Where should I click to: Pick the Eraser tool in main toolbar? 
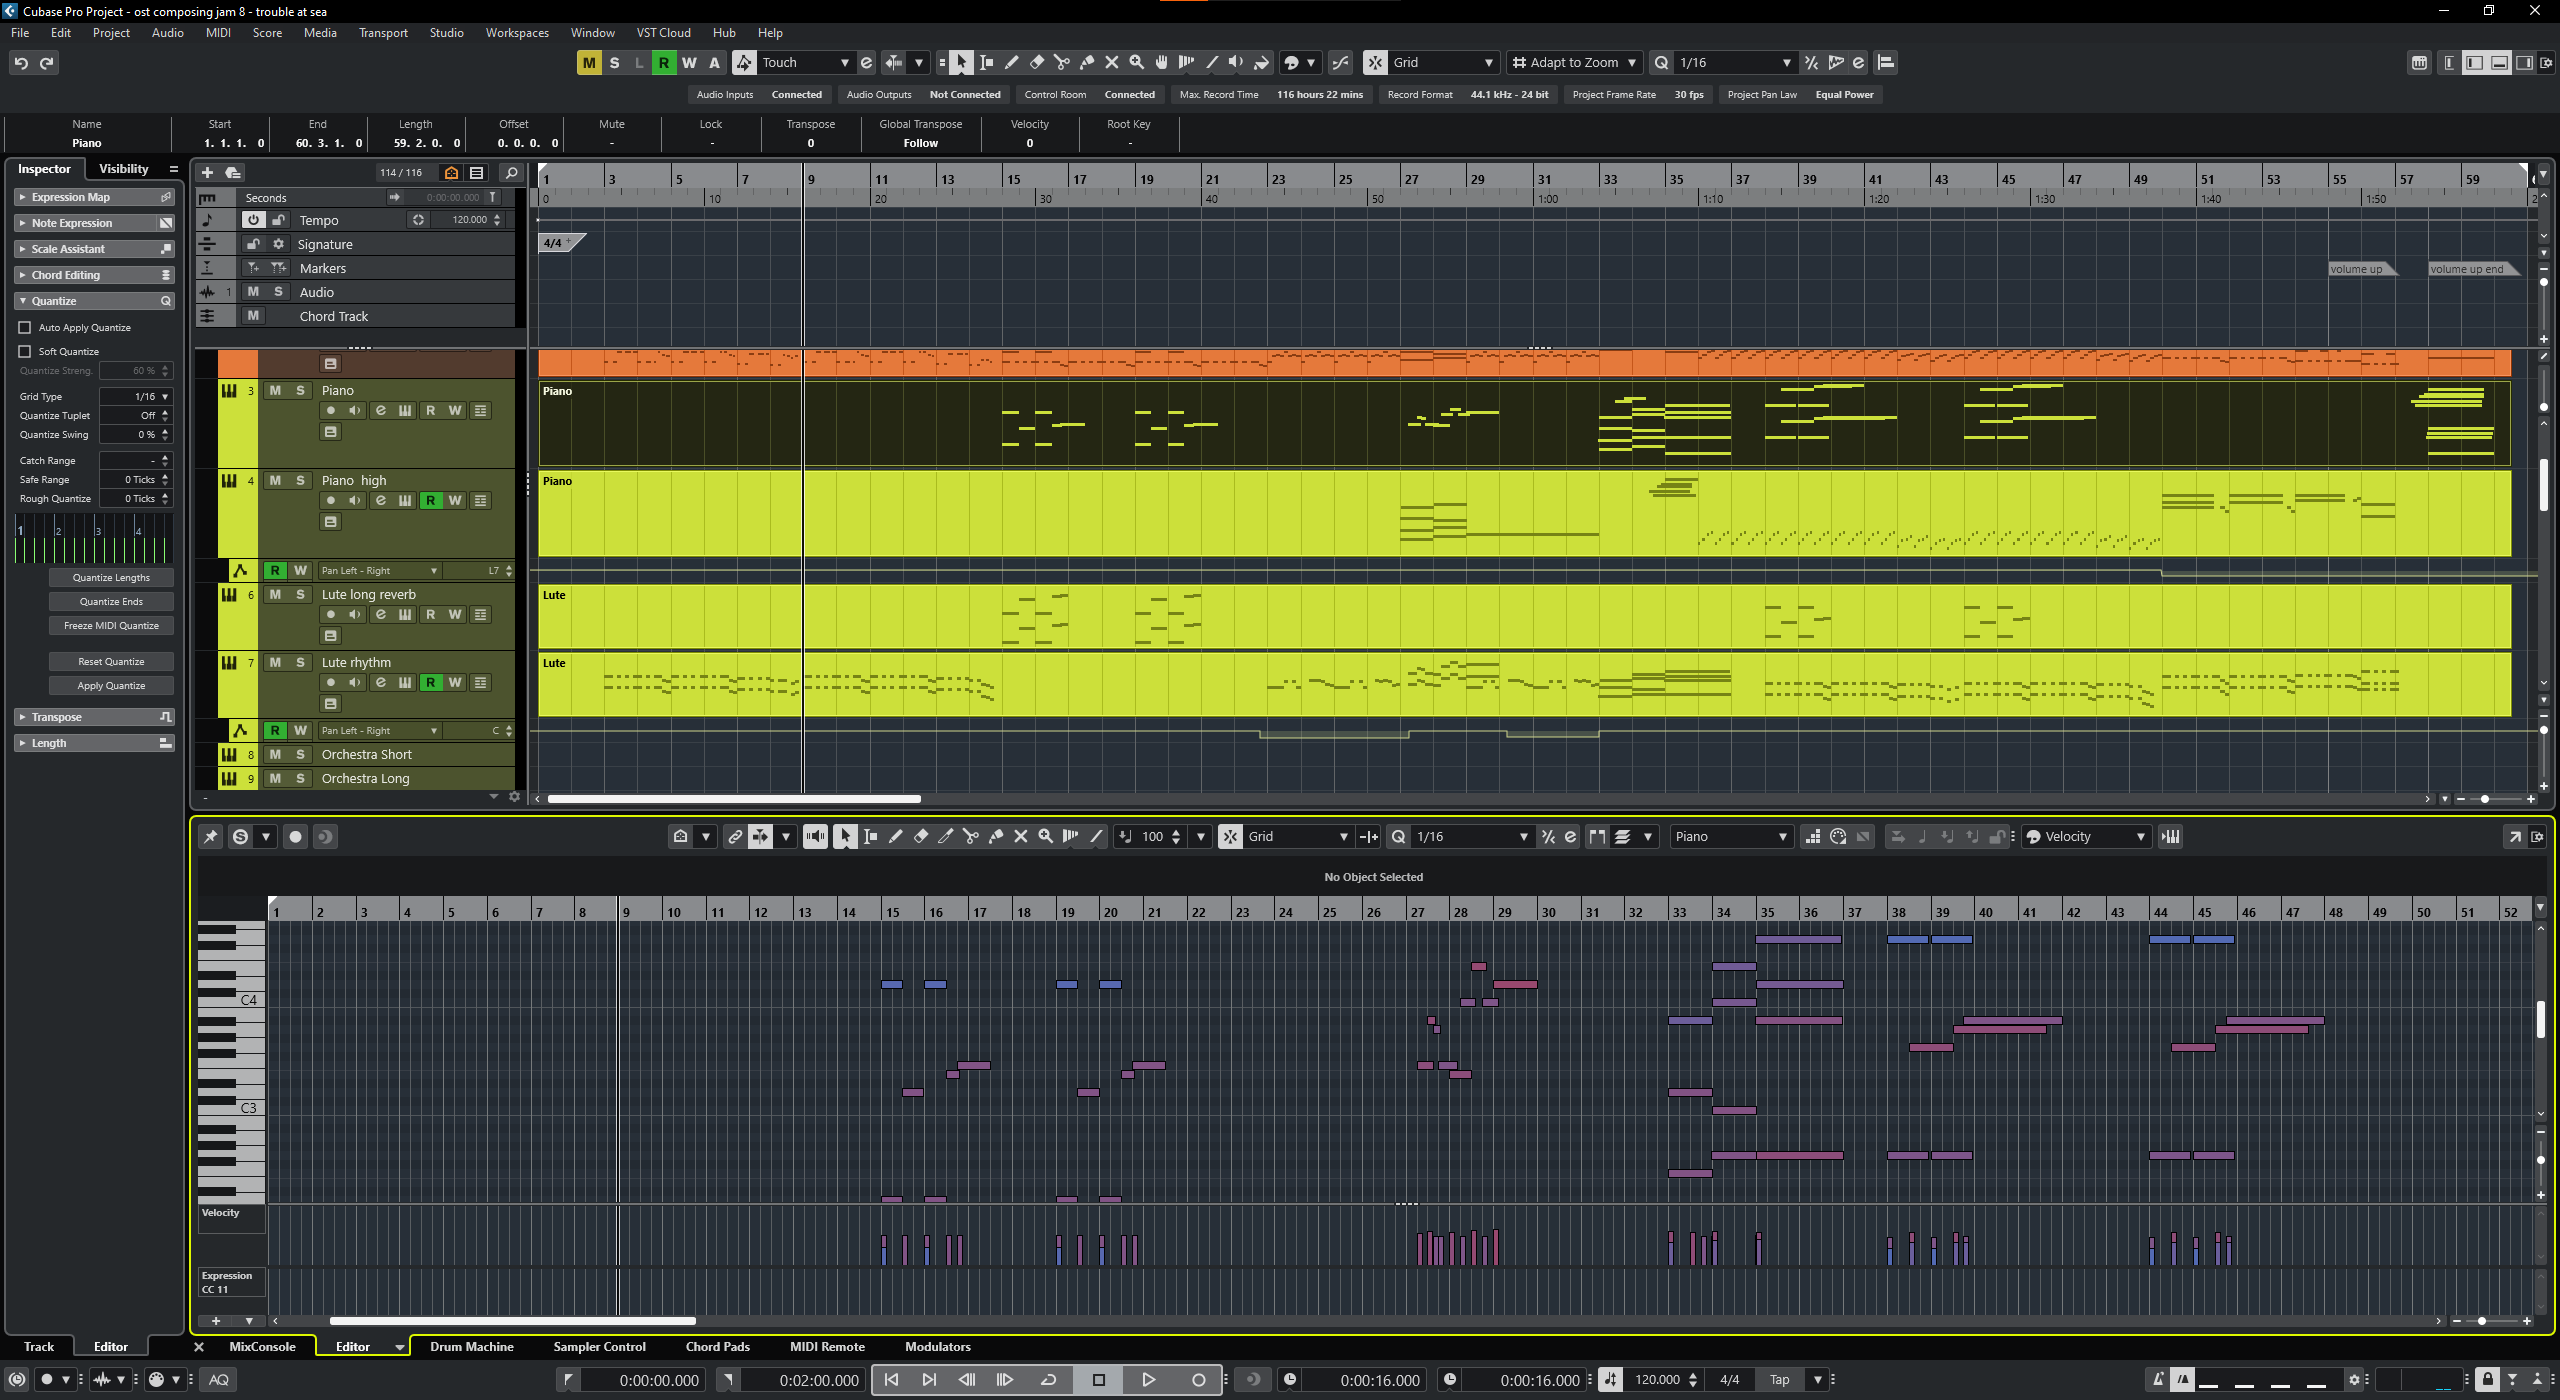click(1037, 63)
